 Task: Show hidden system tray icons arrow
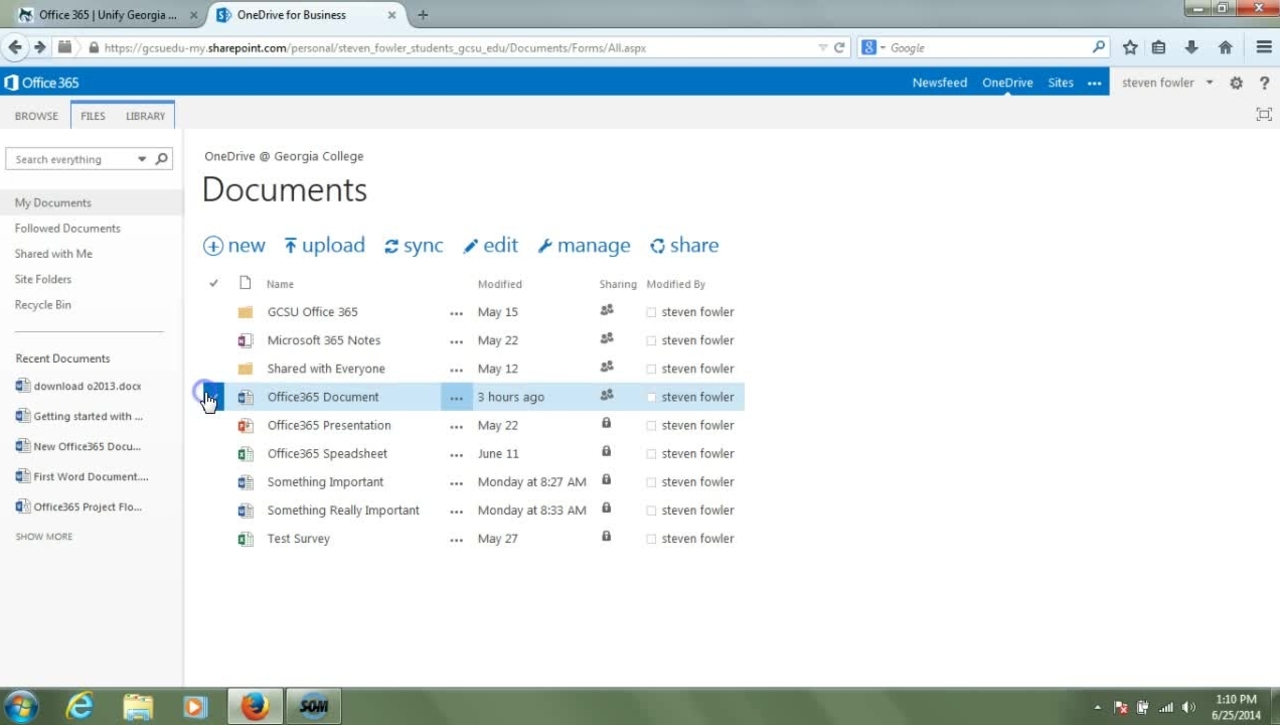[1098, 708]
